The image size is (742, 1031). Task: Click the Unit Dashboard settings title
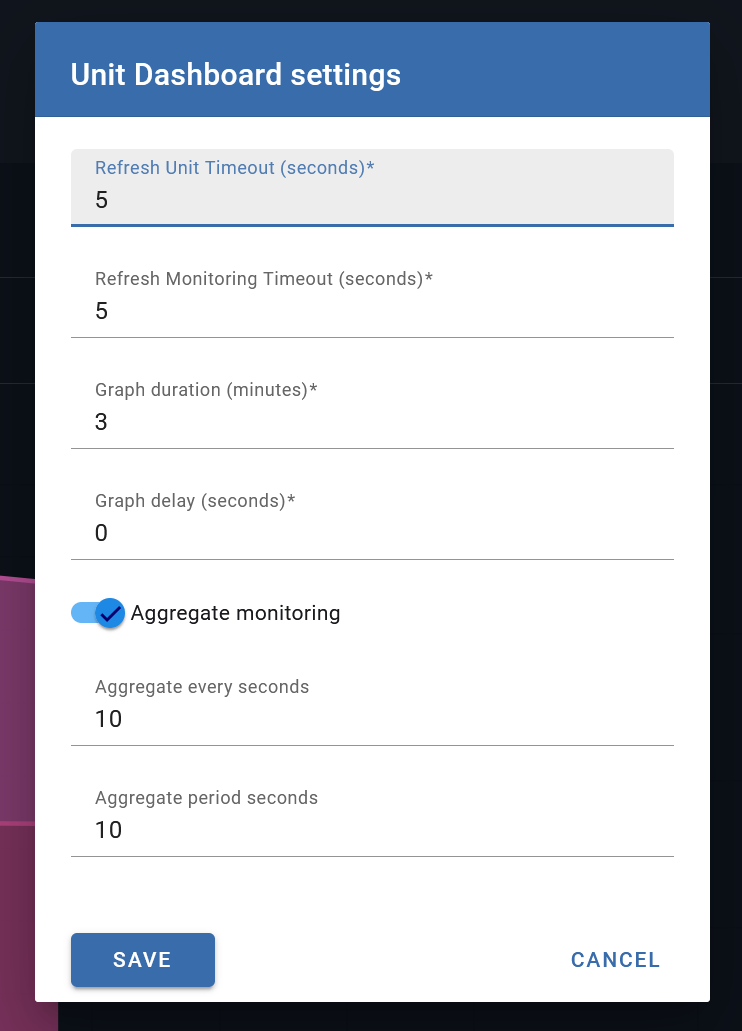pos(234,74)
